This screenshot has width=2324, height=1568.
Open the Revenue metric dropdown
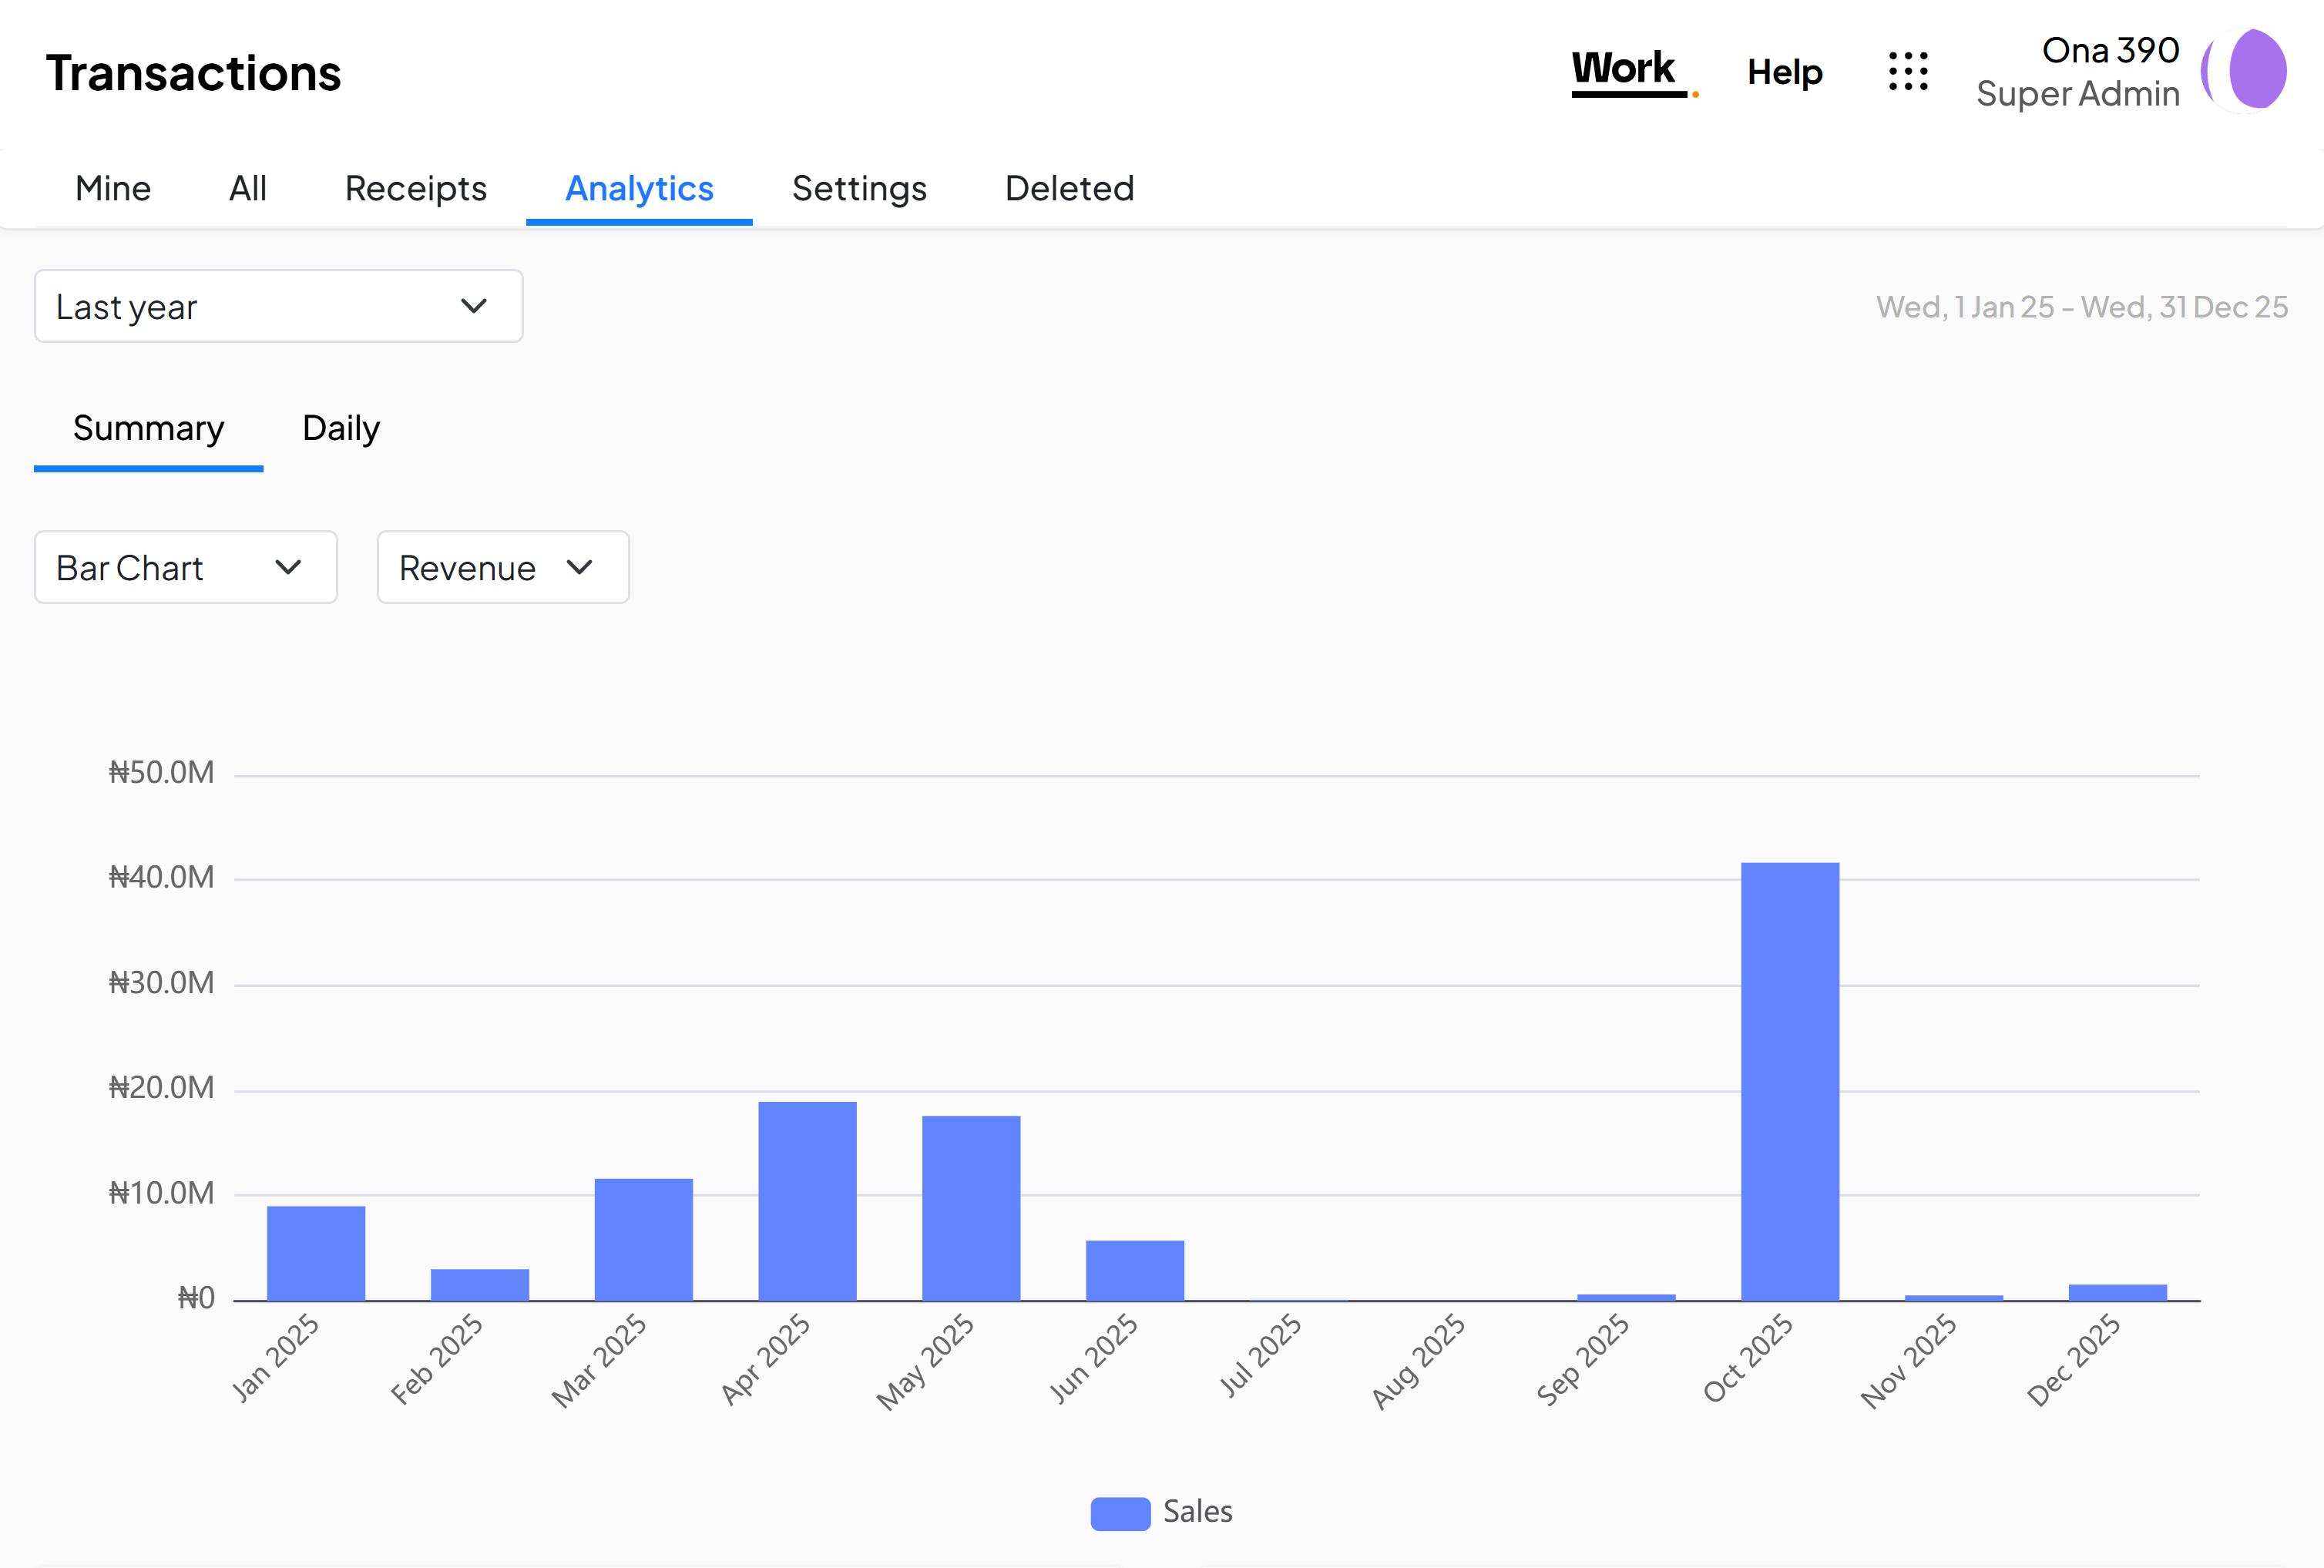point(502,567)
